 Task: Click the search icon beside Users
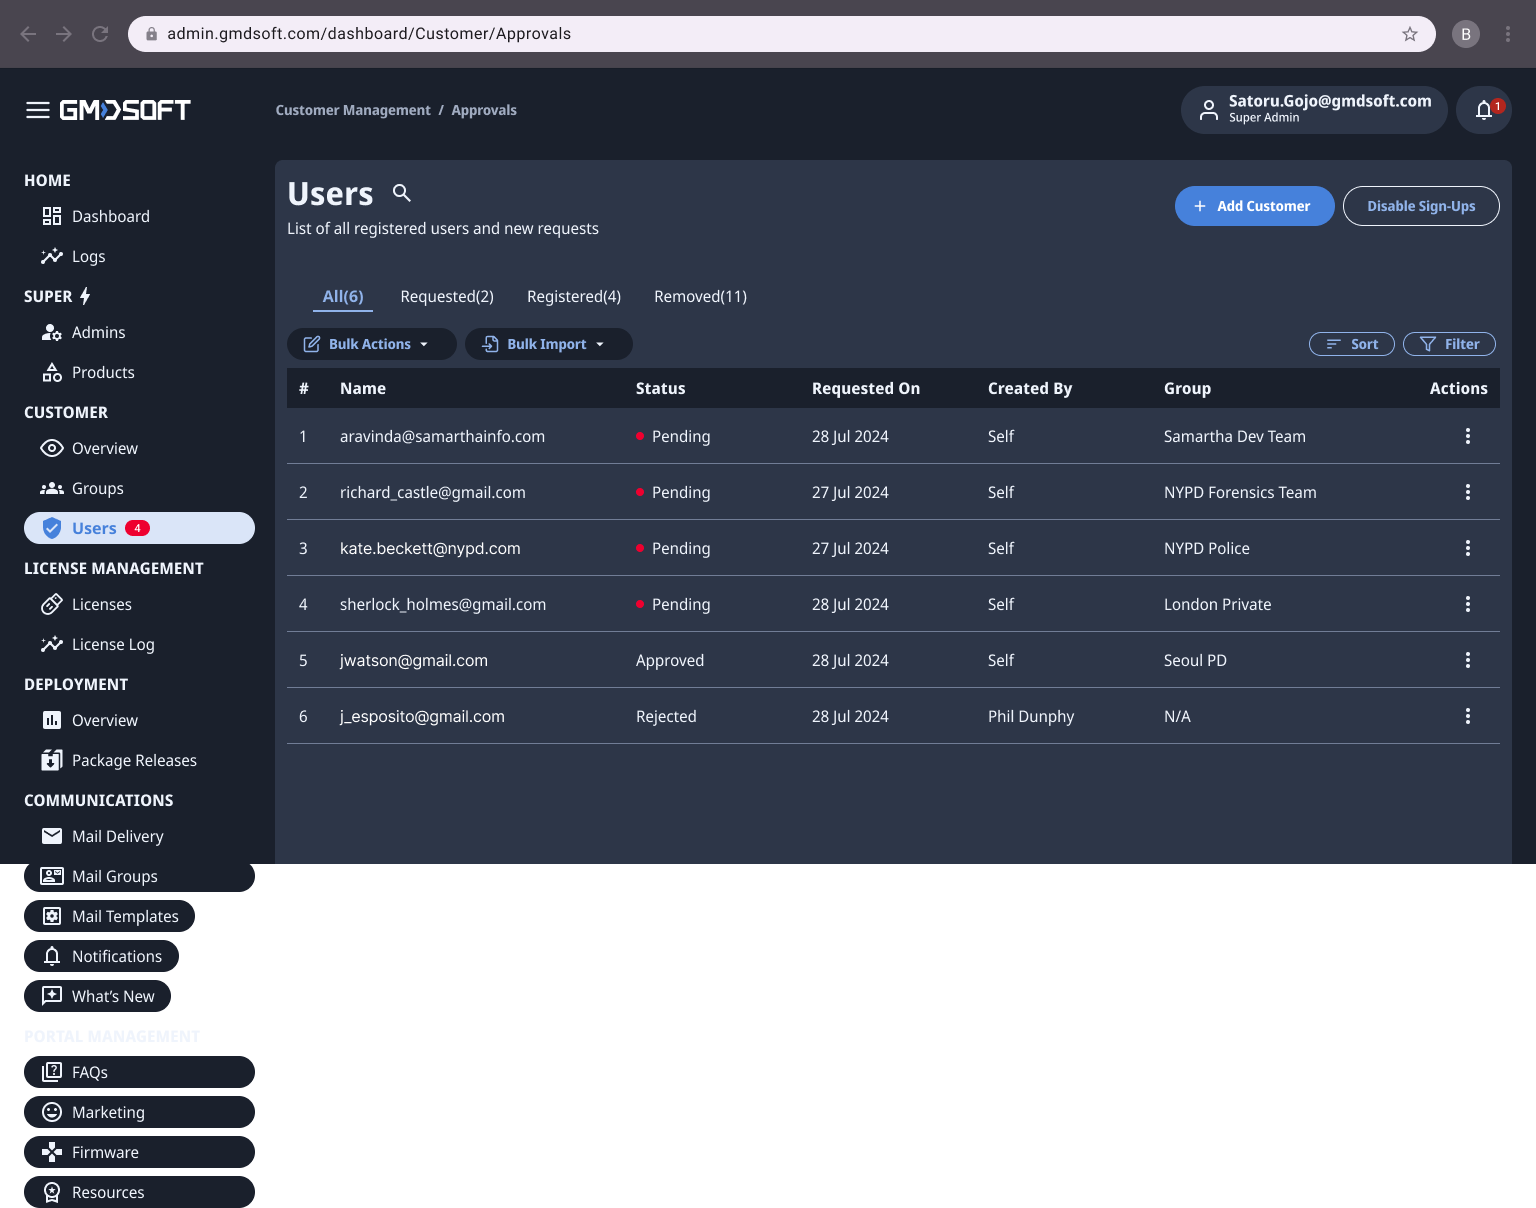pyautogui.click(x=402, y=193)
